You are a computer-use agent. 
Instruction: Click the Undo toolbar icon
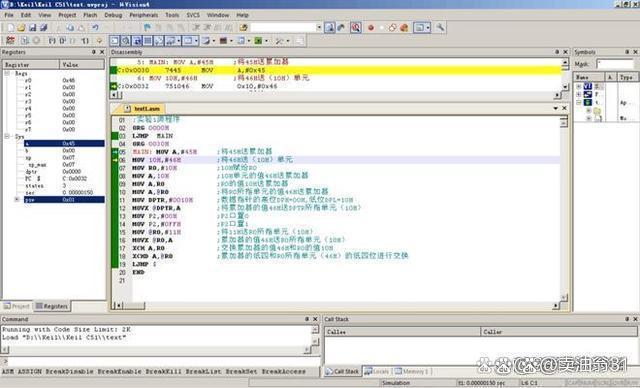95,27
